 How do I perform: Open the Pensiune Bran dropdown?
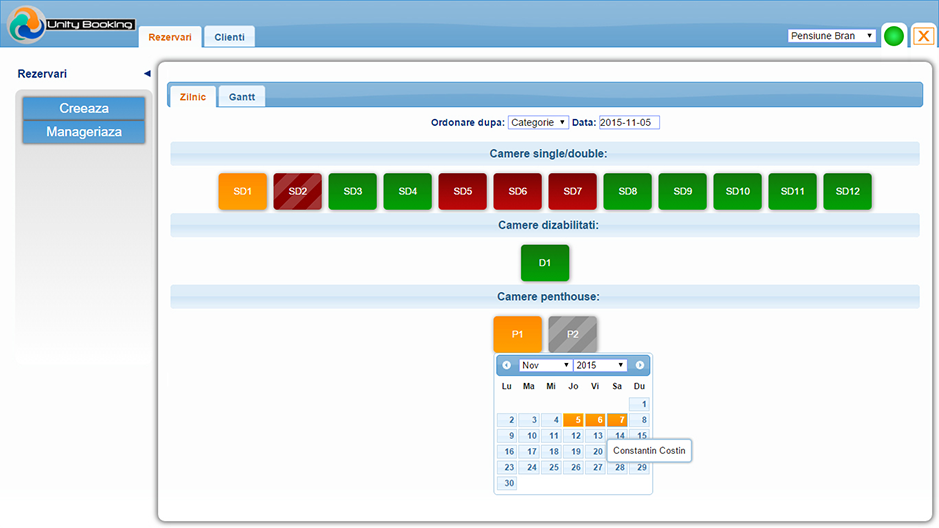[832, 36]
